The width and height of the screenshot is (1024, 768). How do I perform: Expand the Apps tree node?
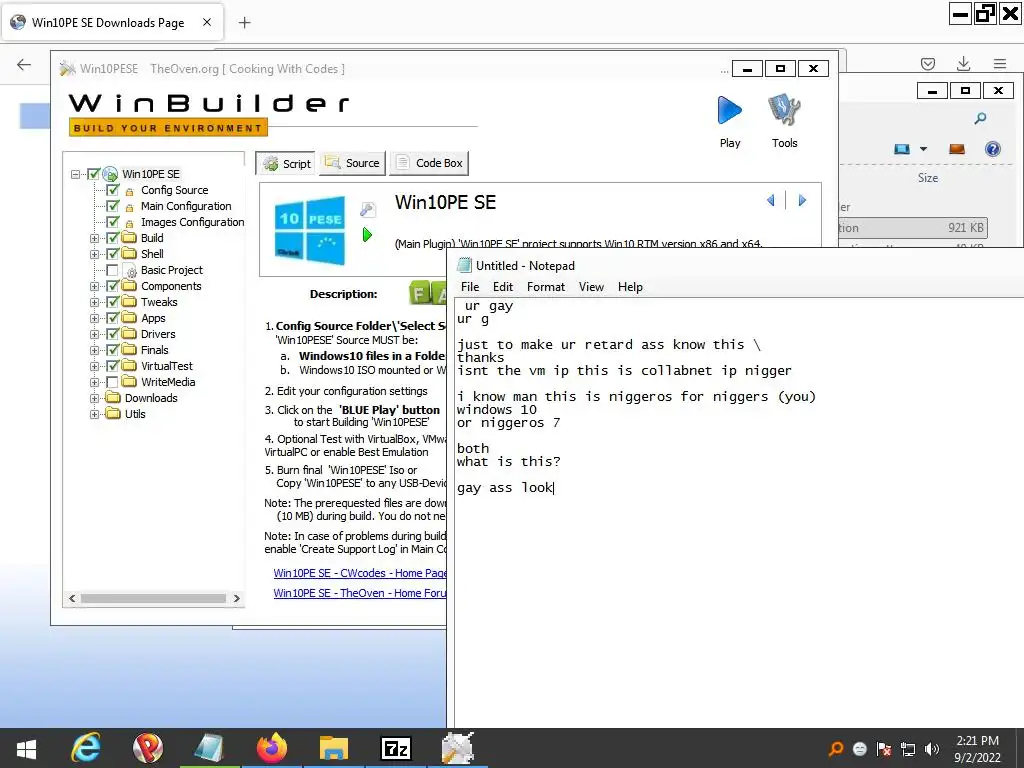pos(94,319)
